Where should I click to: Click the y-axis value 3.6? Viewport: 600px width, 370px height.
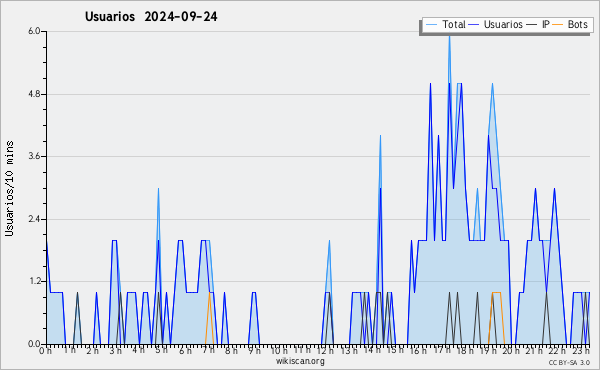click(x=34, y=156)
